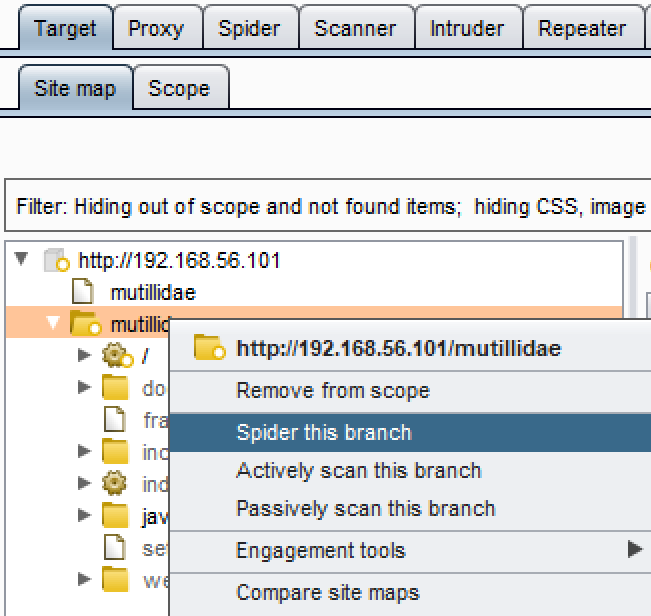Choose Remove from scope

tap(411, 391)
